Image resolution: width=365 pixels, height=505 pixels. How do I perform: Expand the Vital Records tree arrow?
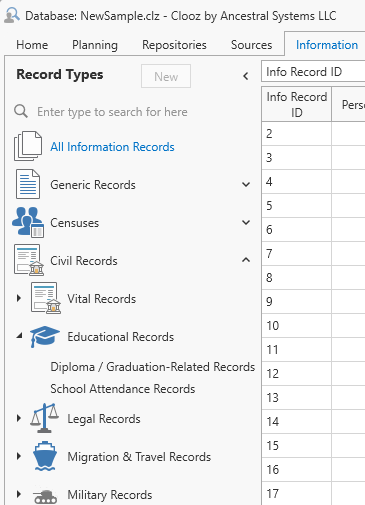pos(19,298)
